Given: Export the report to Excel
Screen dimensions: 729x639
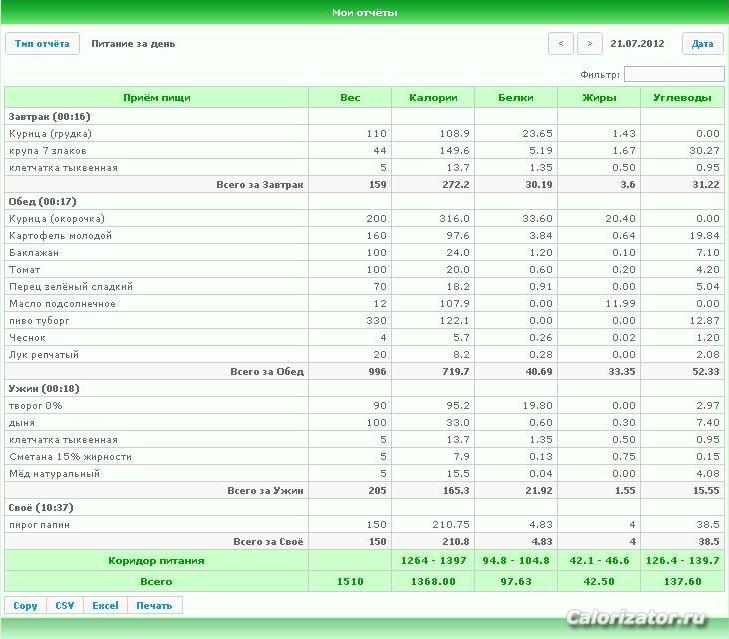Looking at the screenshot, I should 105,606.
